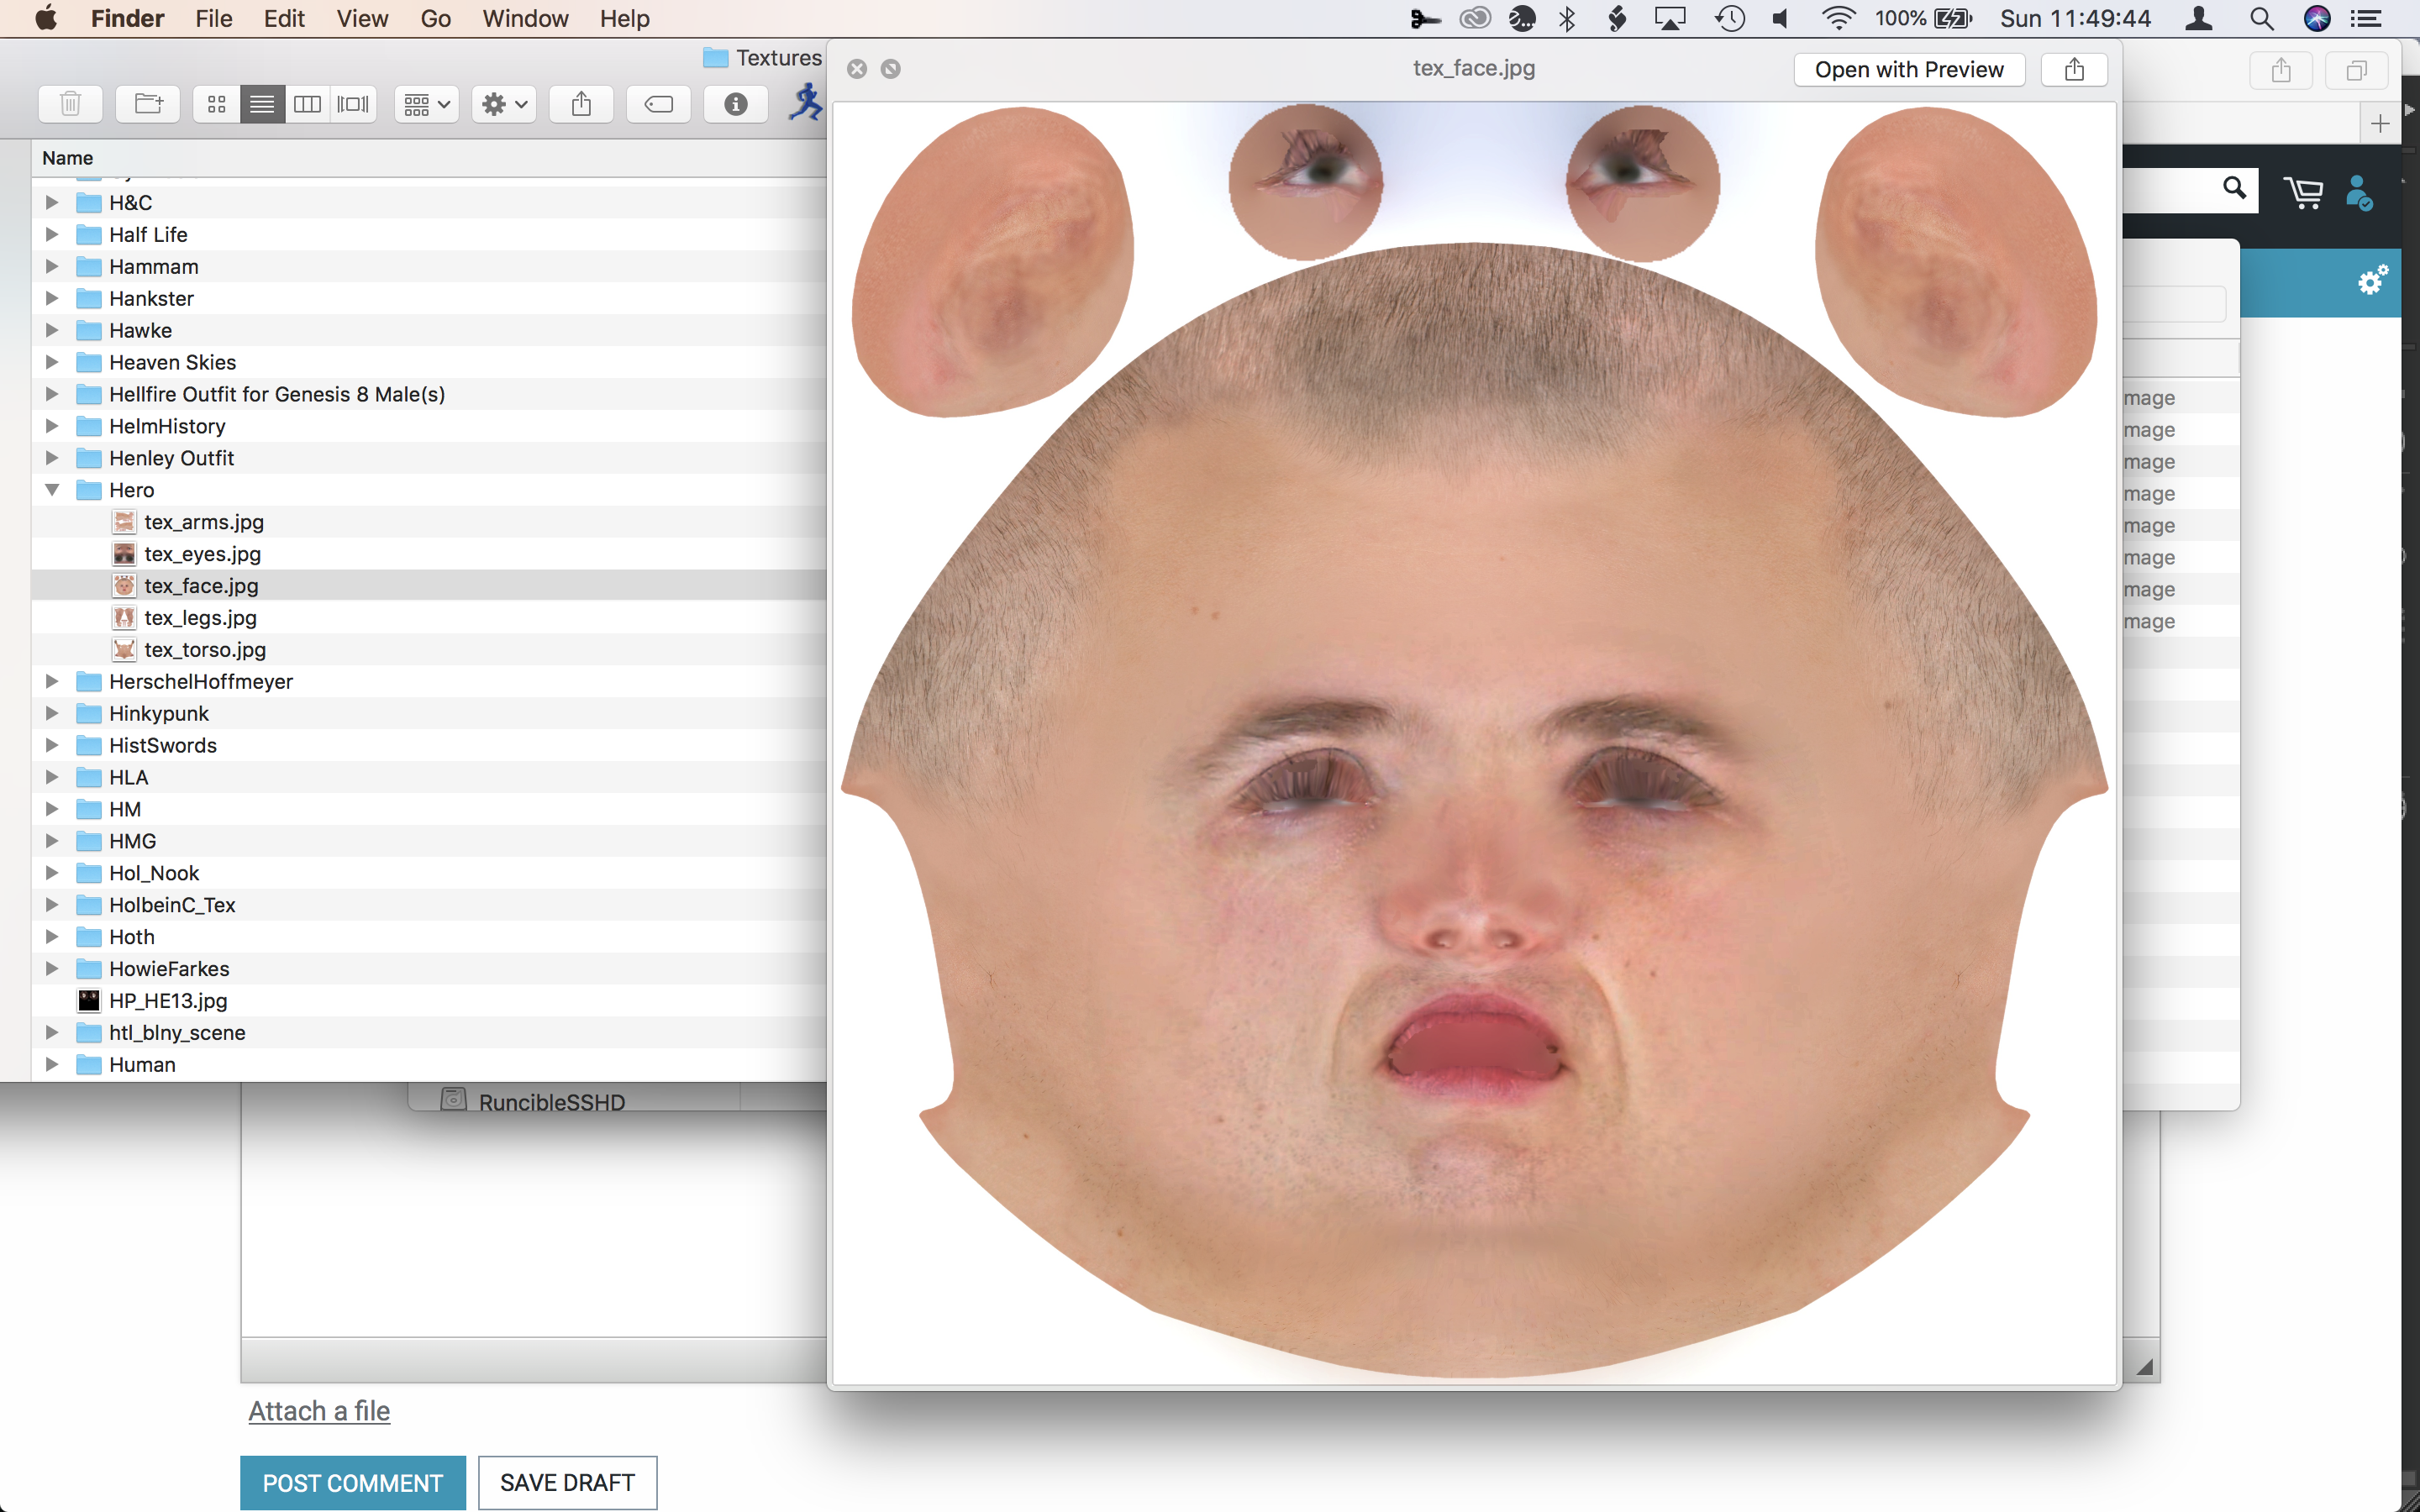Click share icon in Quick Look window
Image resolution: width=2420 pixels, height=1512 pixels.
pyautogui.click(x=2074, y=69)
